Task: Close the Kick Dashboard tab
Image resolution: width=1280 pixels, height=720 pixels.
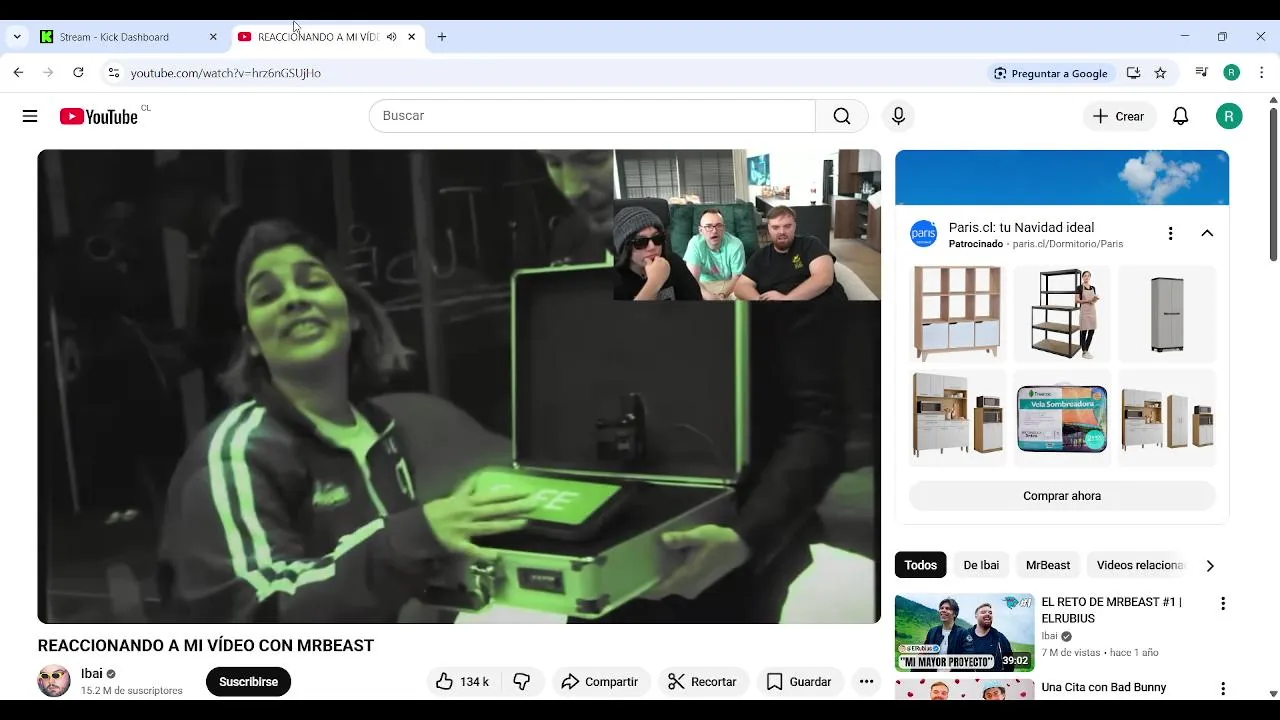Action: click(213, 37)
